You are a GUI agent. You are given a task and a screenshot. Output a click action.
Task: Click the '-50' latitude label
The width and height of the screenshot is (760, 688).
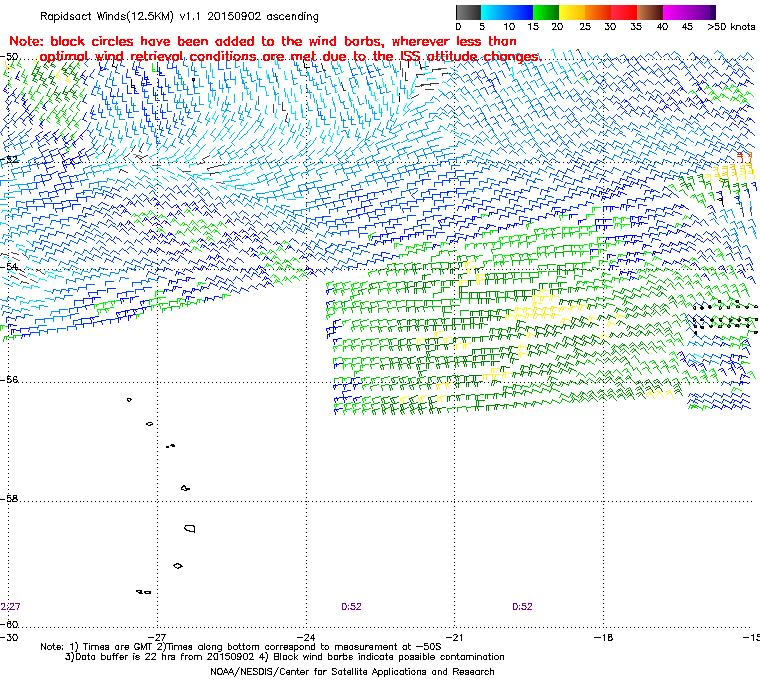click(9, 56)
